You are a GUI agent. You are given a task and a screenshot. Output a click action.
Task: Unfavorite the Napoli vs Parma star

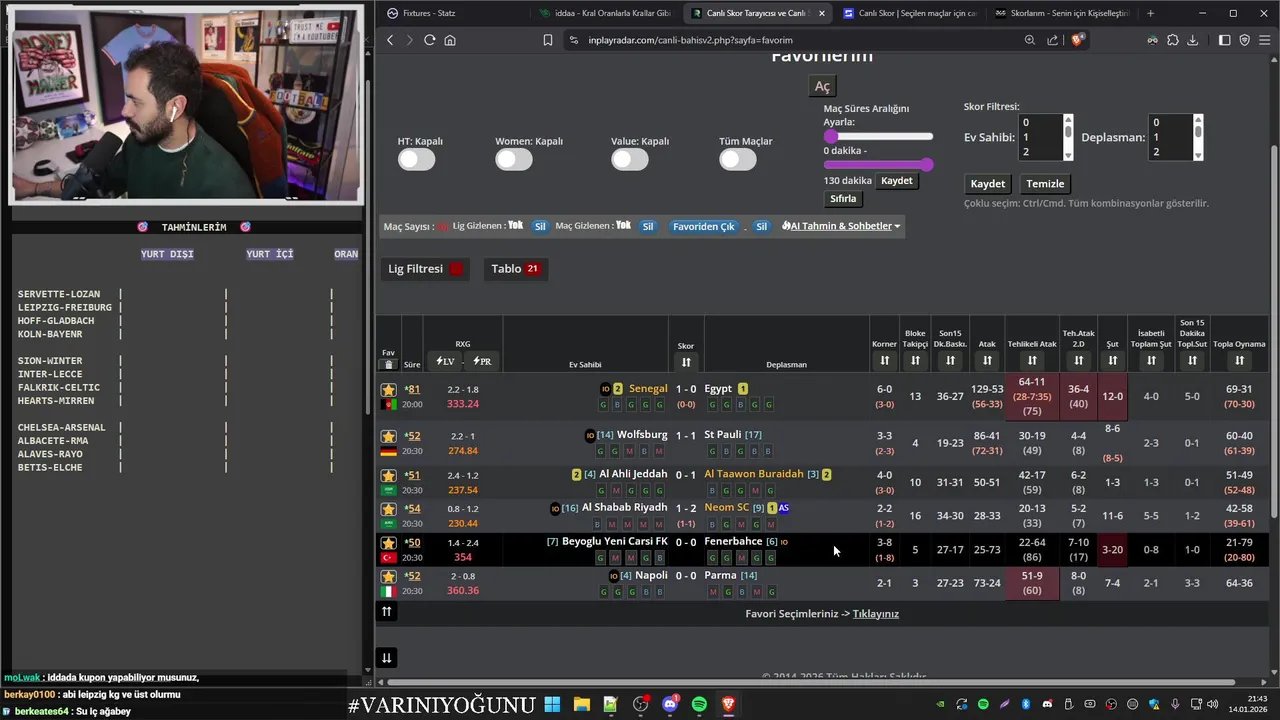coord(388,577)
